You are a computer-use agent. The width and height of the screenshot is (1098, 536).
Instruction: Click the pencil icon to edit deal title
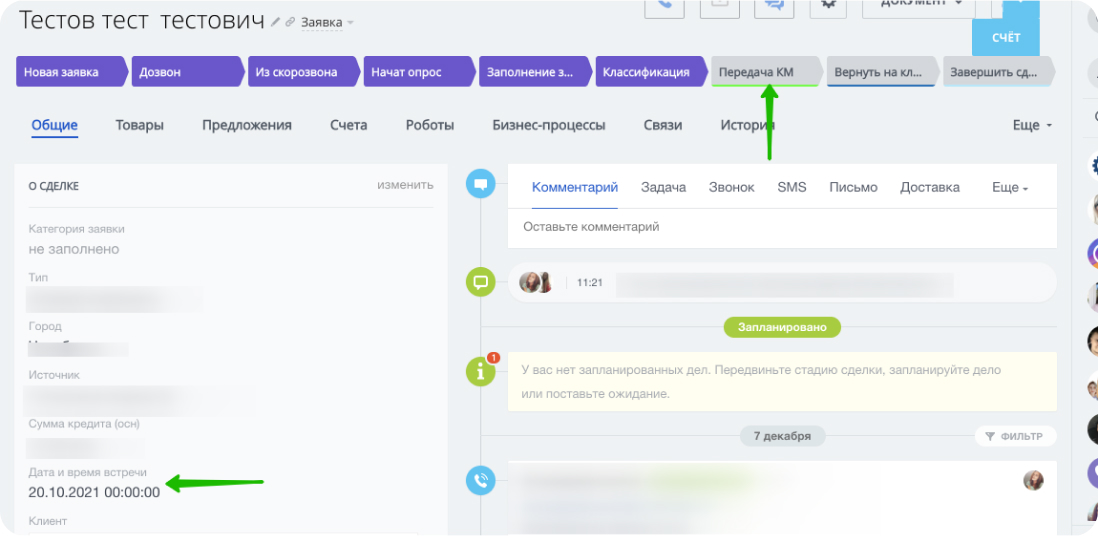click(x=275, y=22)
